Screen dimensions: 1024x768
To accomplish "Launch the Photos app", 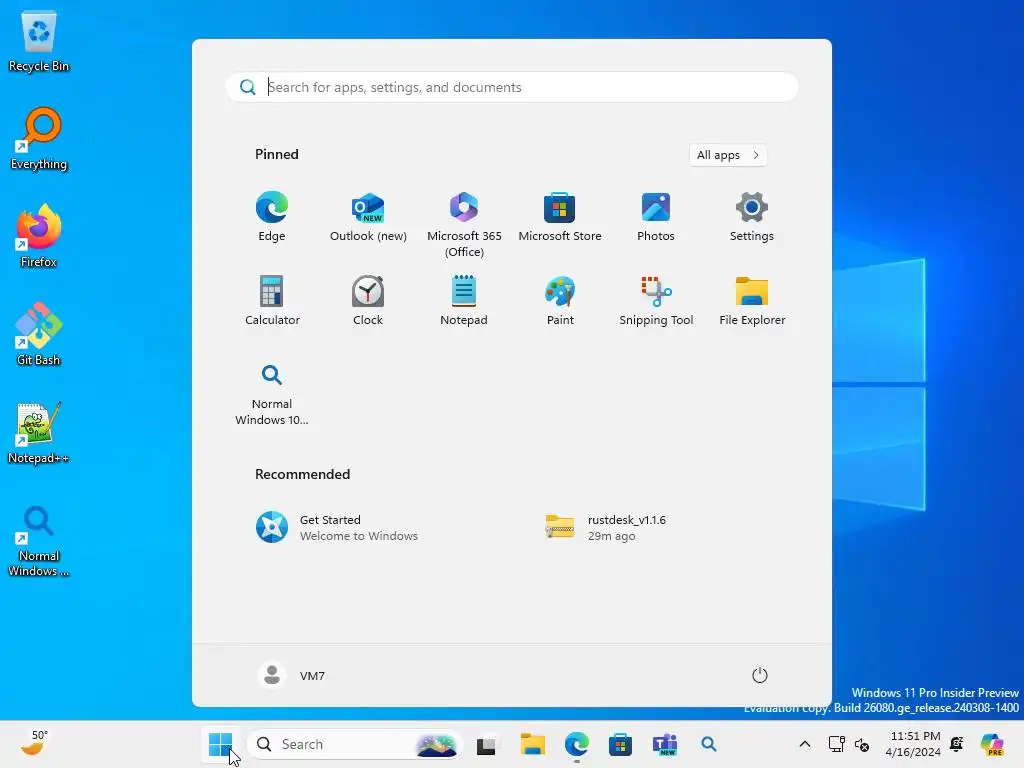I will click(656, 217).
